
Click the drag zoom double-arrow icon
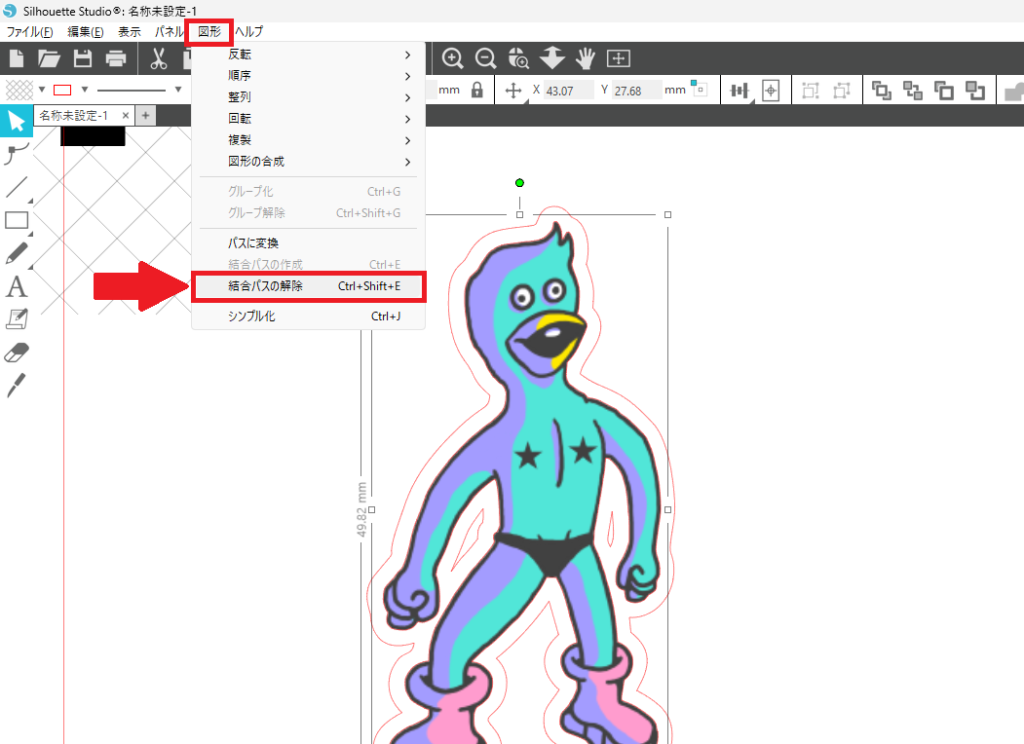click(552, 58)
